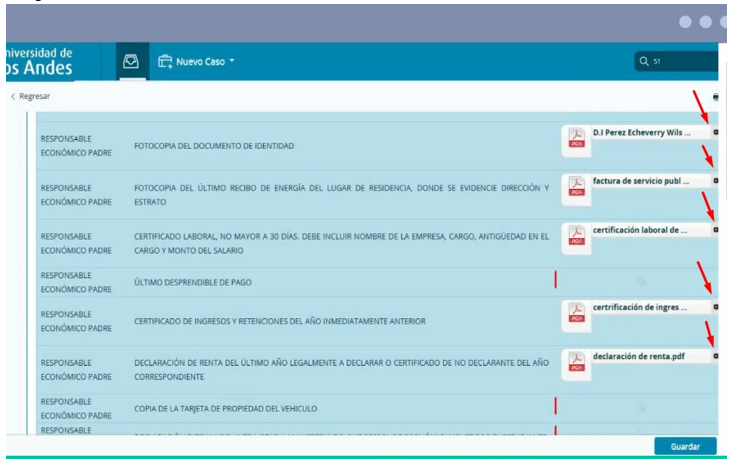Click the Universidad de los Andes logo

[40, 61]
